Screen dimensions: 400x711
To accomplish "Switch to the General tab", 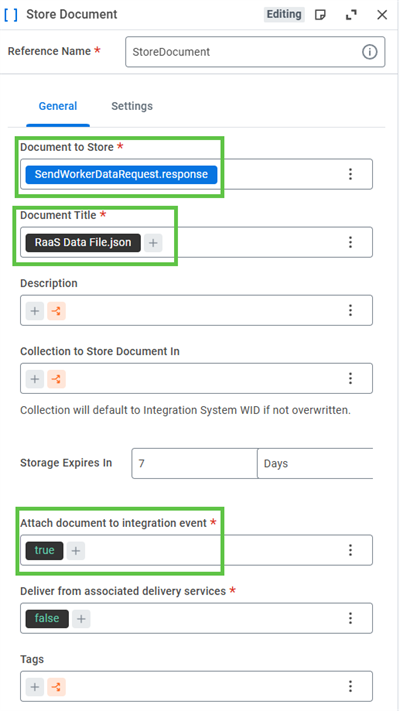I will [58, 106].
